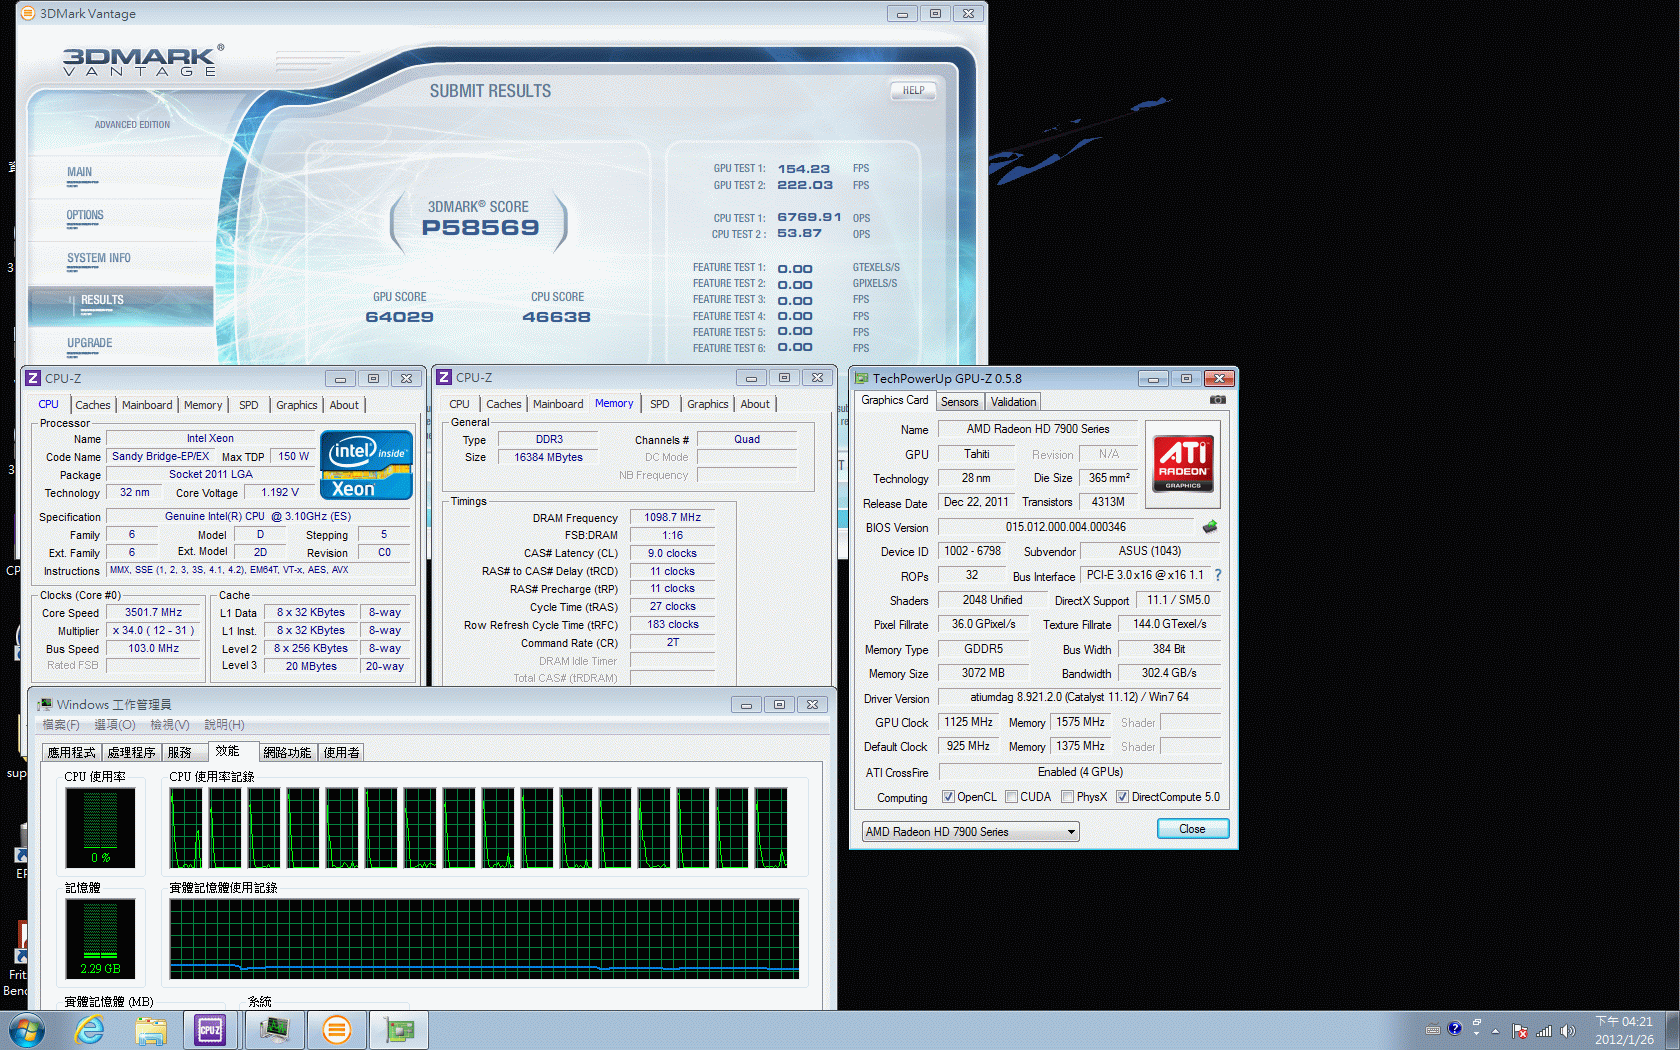Click the HELP button in 3DMark Vantage
The width and height of the screenshot is (1680, 1050).
913,90
